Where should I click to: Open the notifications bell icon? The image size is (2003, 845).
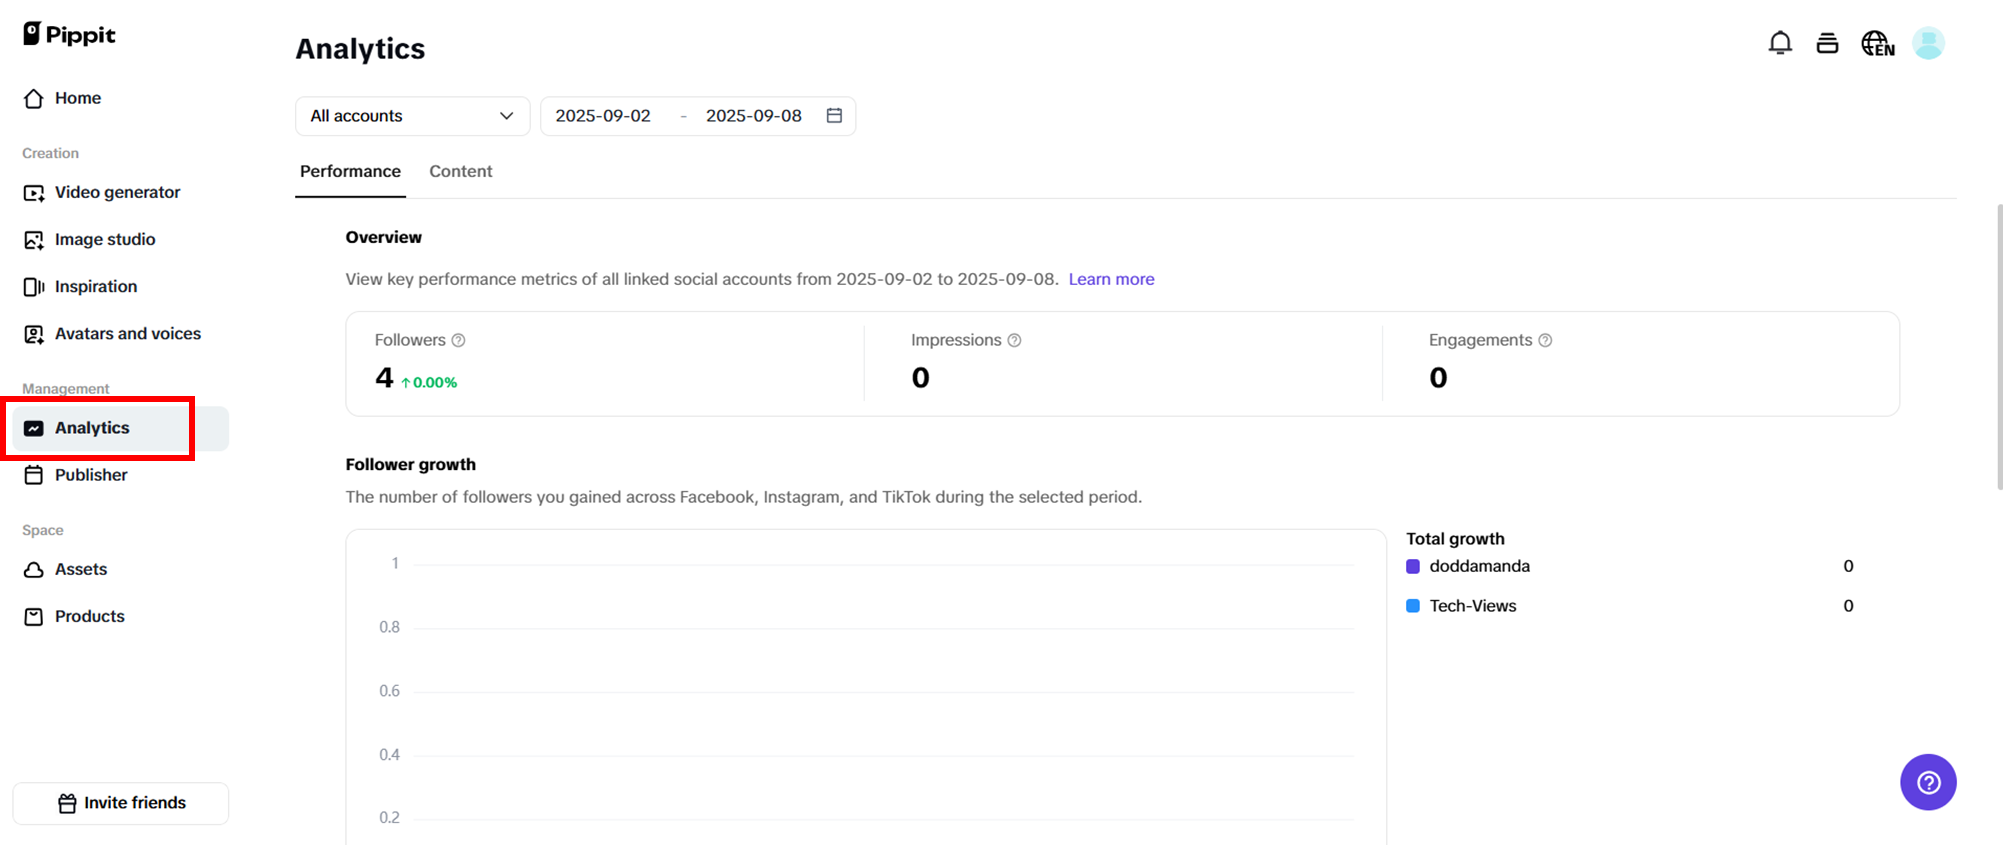point(1780,43)
